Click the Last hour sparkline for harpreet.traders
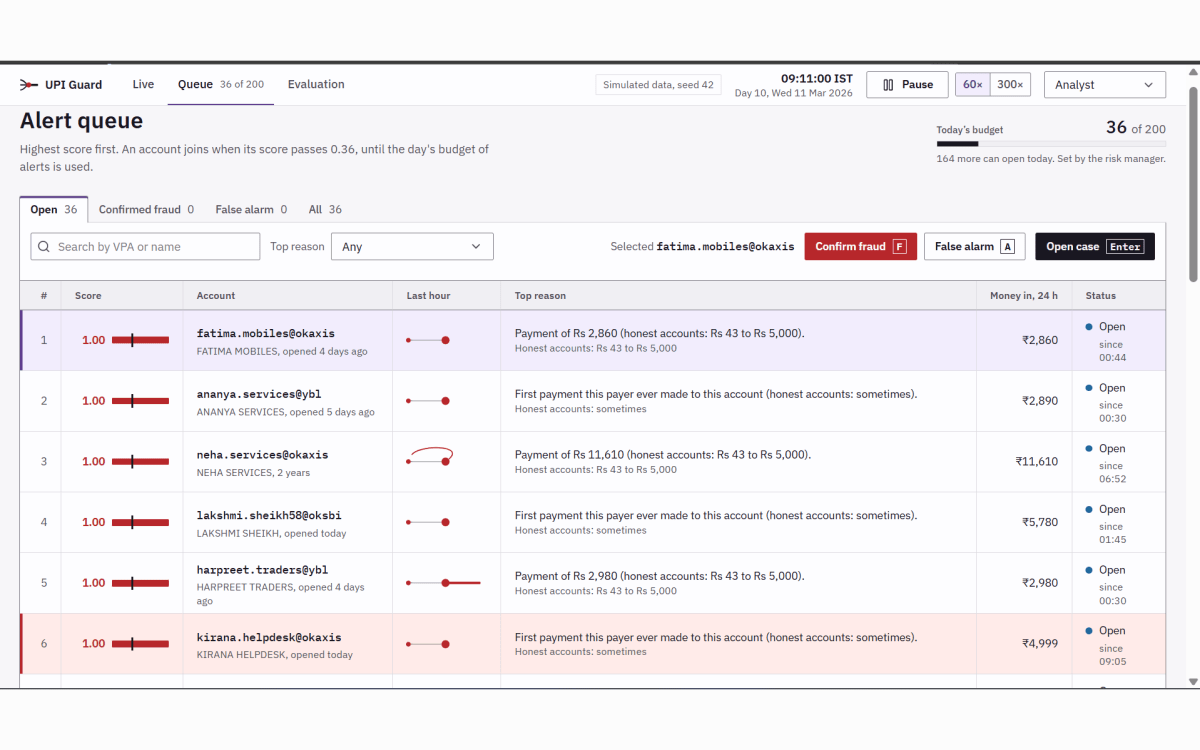 coord(443,583)
